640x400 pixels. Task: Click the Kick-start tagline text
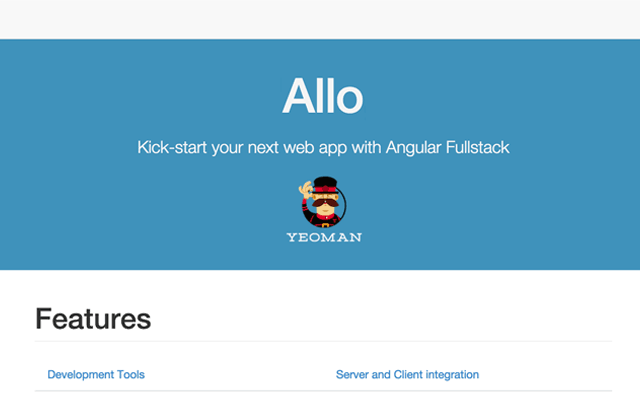(323, 148)
